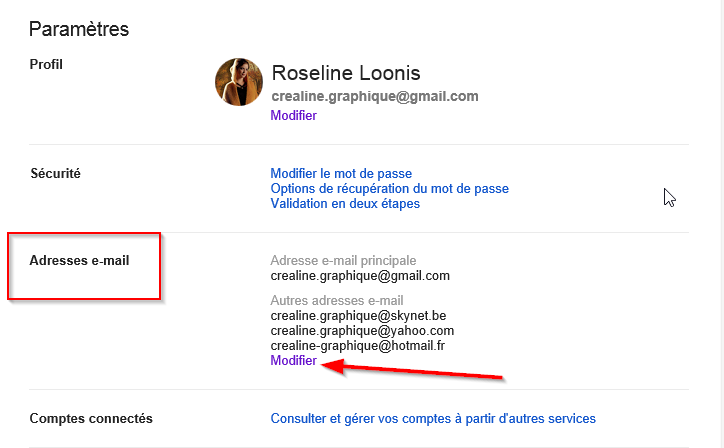
Task: Select crealine-graphique@hotmail.fr address
Action: point(358,345)
